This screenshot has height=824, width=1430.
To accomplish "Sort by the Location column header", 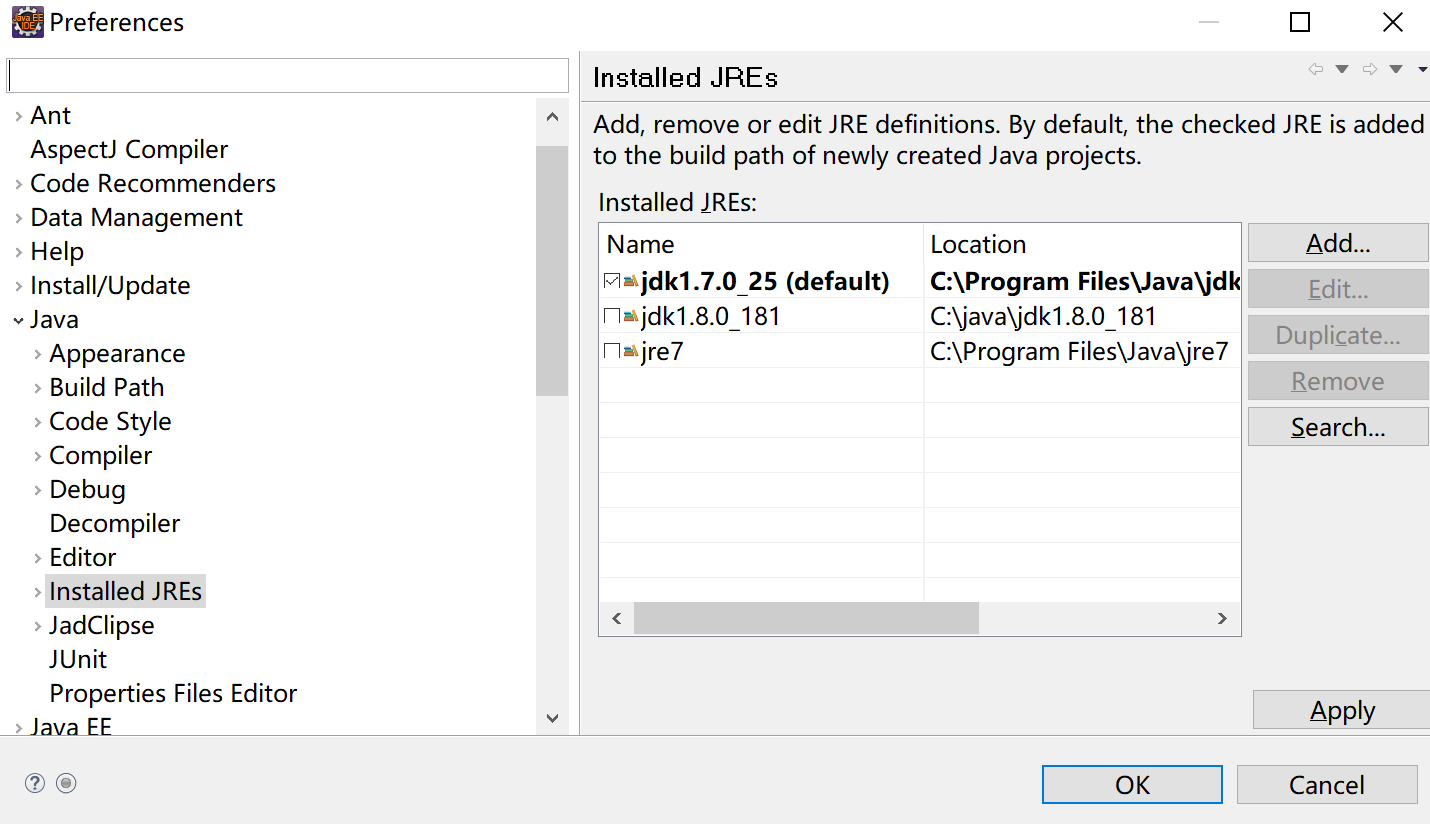I will [1082, 244].
